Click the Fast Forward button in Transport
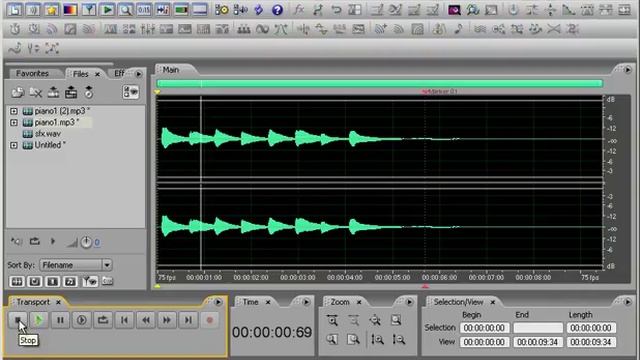Screen dimensions: 640x360 coord(167,320)
